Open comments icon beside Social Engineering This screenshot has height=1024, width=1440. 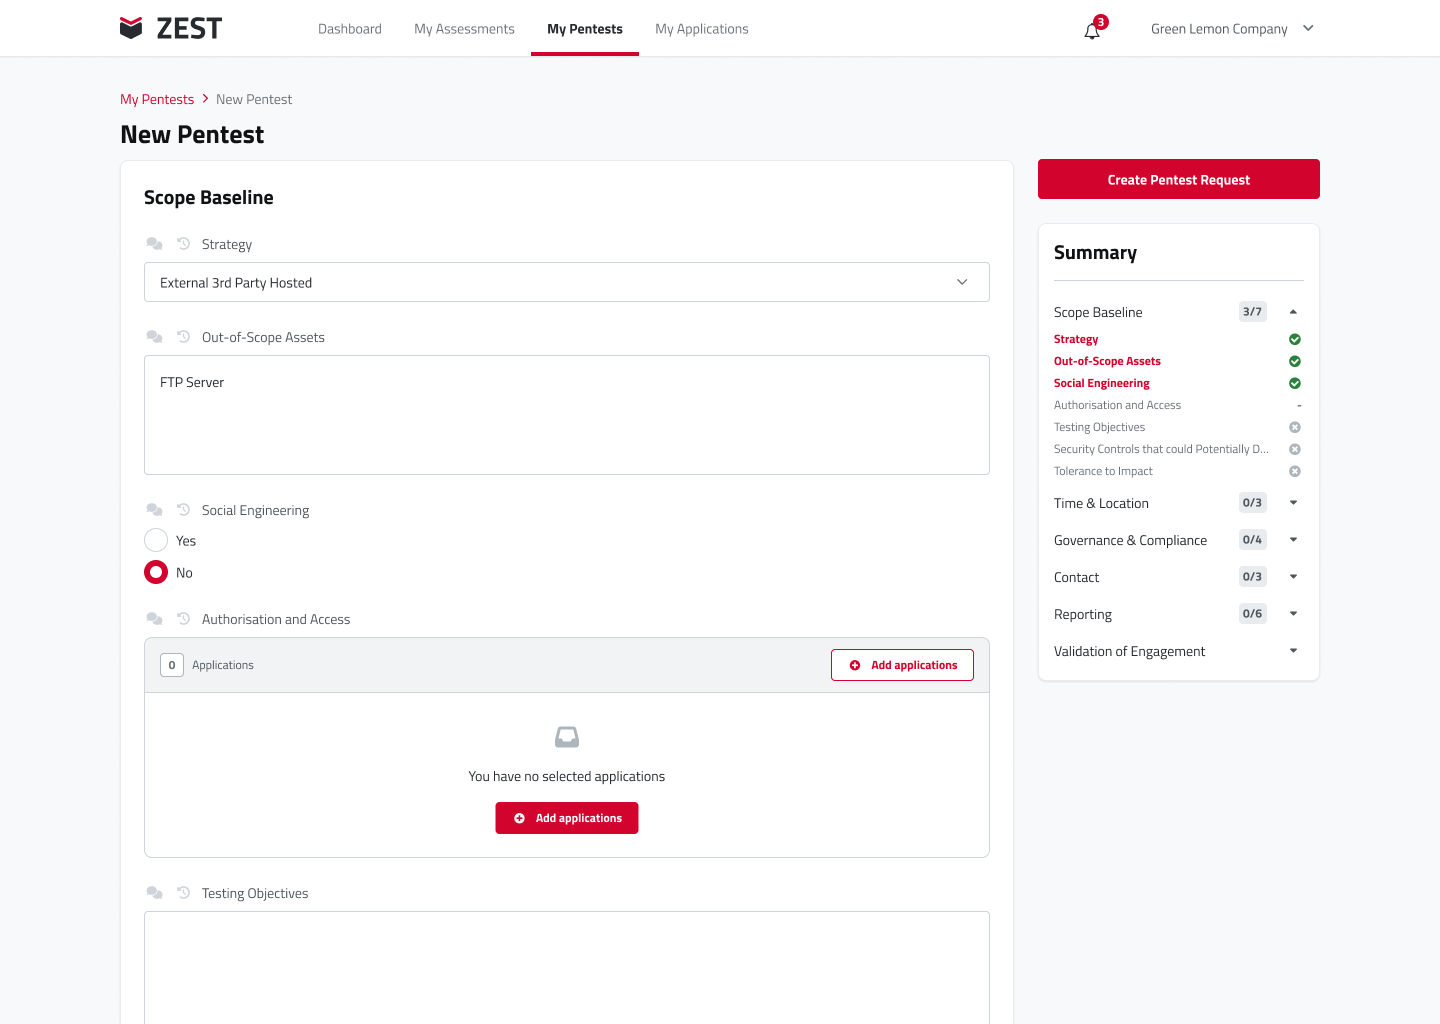154,510
